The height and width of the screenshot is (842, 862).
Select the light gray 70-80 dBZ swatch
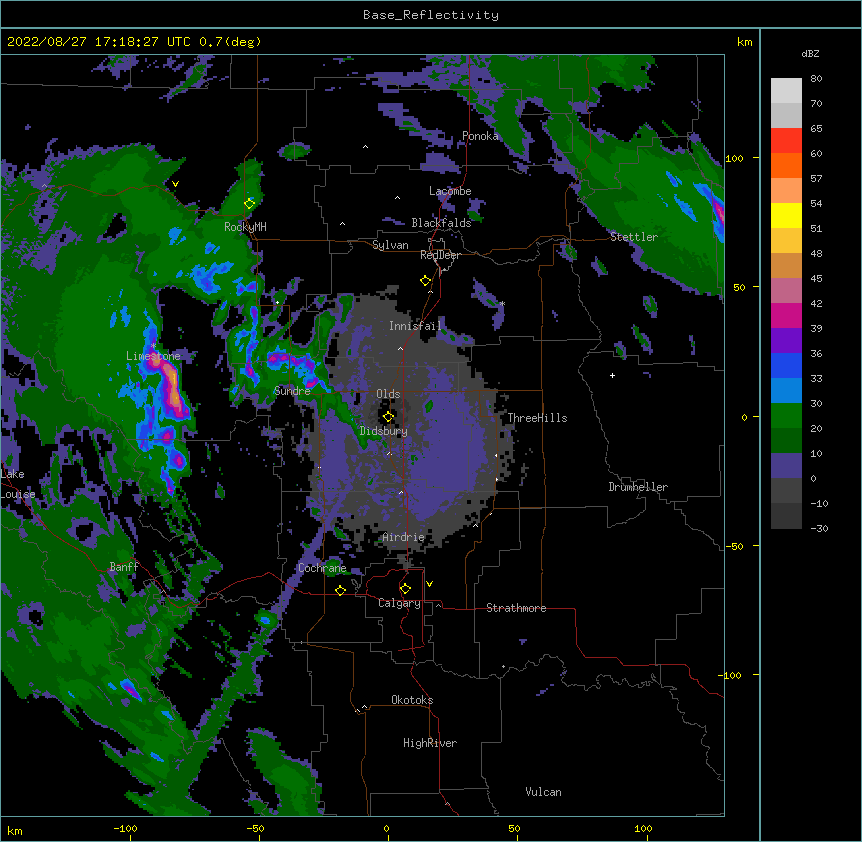click(x=786, y=91)
